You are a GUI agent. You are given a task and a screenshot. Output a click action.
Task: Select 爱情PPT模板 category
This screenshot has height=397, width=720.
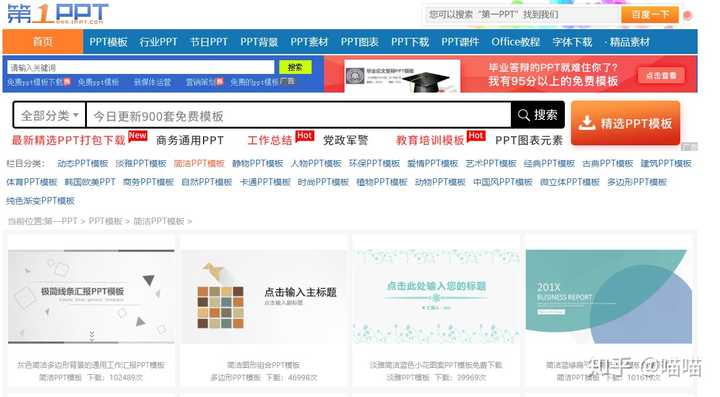pos(433,163)
